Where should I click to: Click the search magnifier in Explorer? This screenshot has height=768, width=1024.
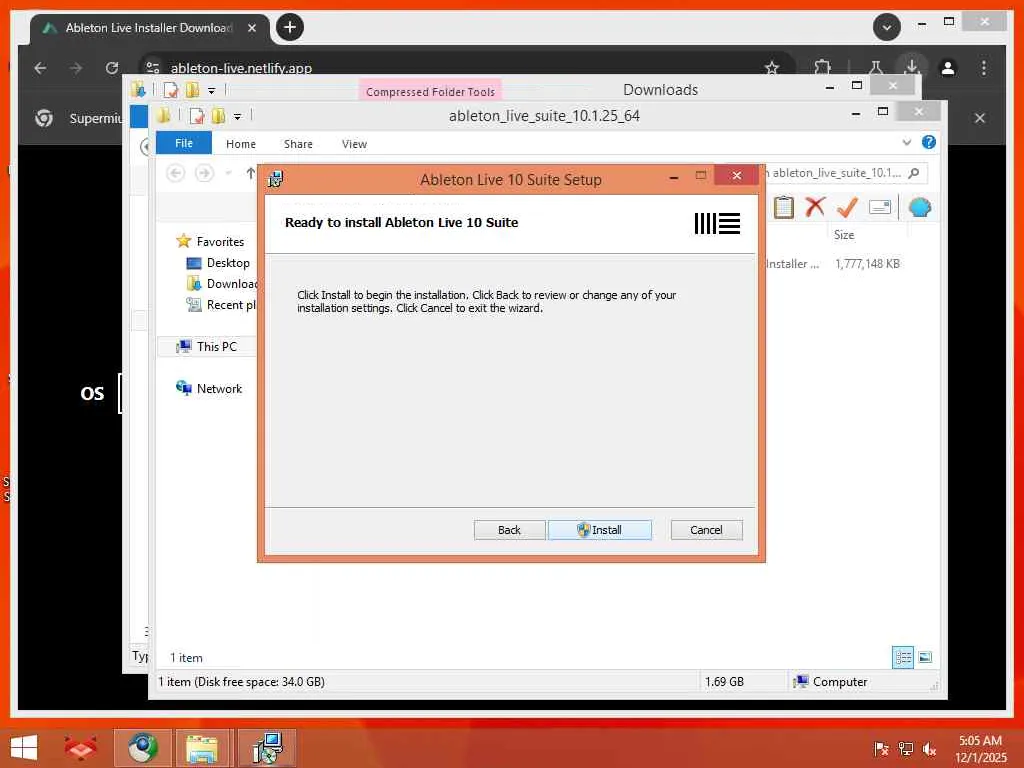914,173
